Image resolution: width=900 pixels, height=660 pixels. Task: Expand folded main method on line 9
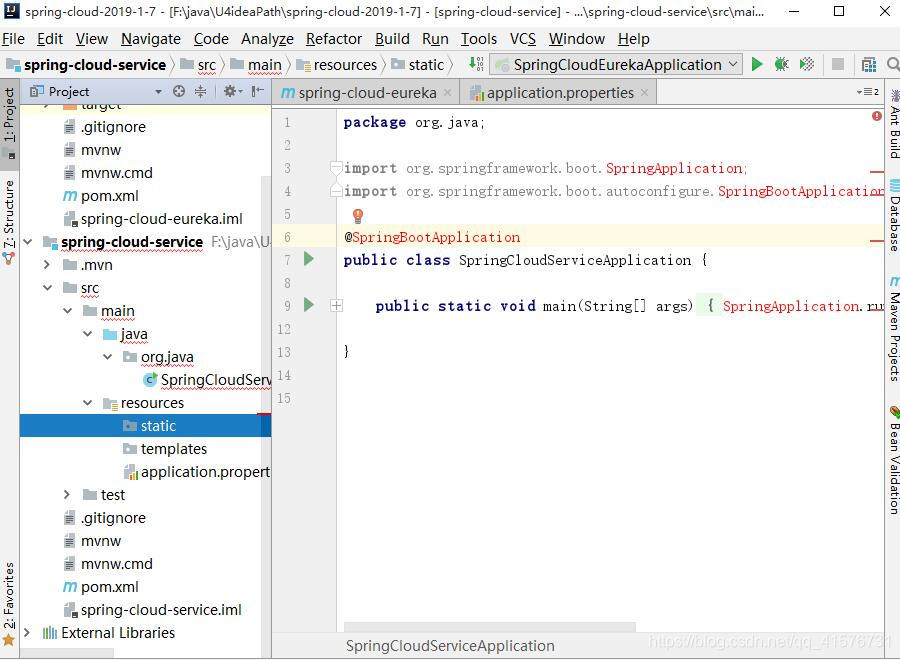pyautogui.click(x=337, y=306)
